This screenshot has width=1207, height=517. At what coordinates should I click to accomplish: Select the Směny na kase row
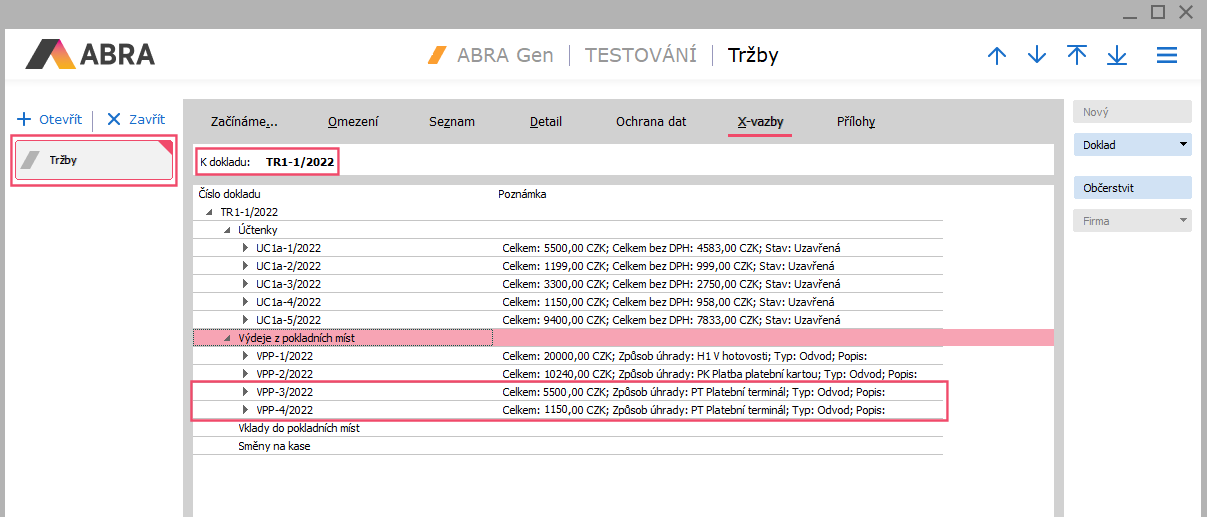coord(273,446)
